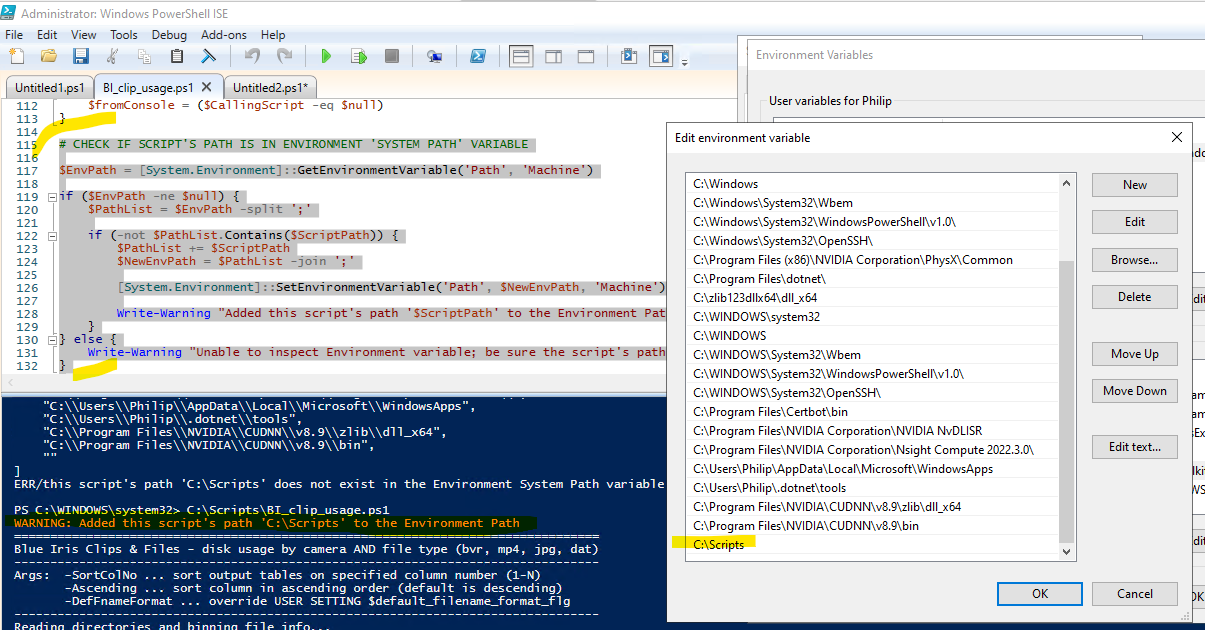This screenshot has width=1205, height=630.
Task: Click the editor horizontal scrollbar left arrow
Action: [x=10, y=383]
